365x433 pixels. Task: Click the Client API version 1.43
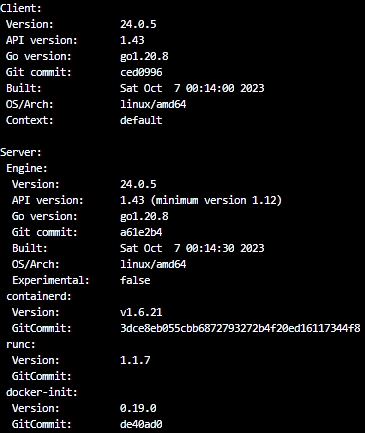pyautogui.click(x=132, y=40)
